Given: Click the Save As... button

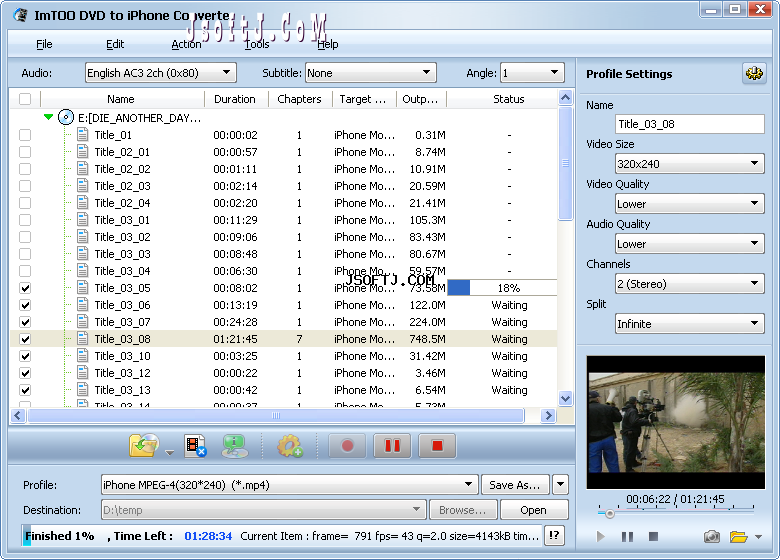Looking at the screenshot, I should (x=515, y=484).
